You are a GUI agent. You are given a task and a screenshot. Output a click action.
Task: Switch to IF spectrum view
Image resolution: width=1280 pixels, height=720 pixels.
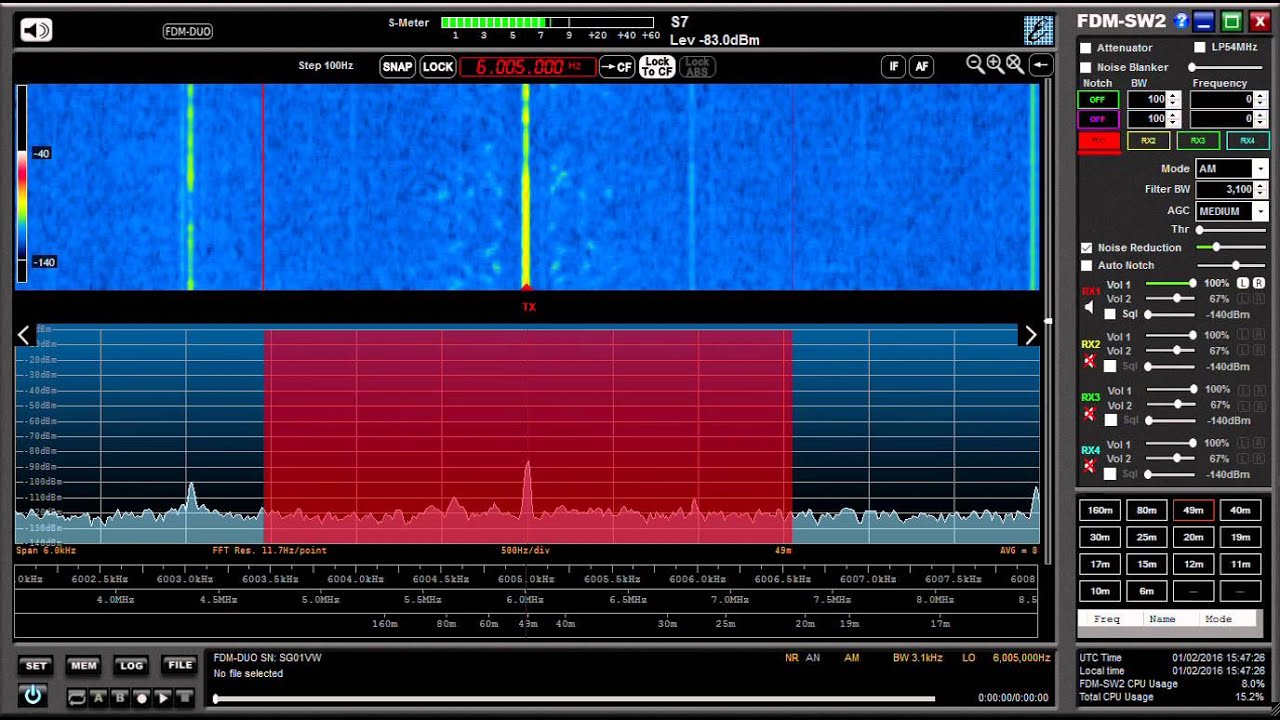(894, 67)
